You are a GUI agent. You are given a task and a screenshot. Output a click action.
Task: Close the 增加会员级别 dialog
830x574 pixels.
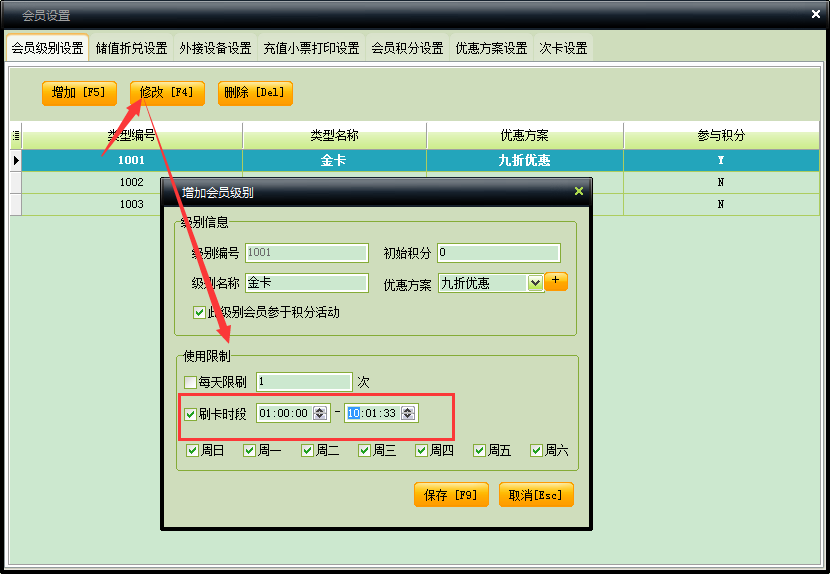[579, 191]
